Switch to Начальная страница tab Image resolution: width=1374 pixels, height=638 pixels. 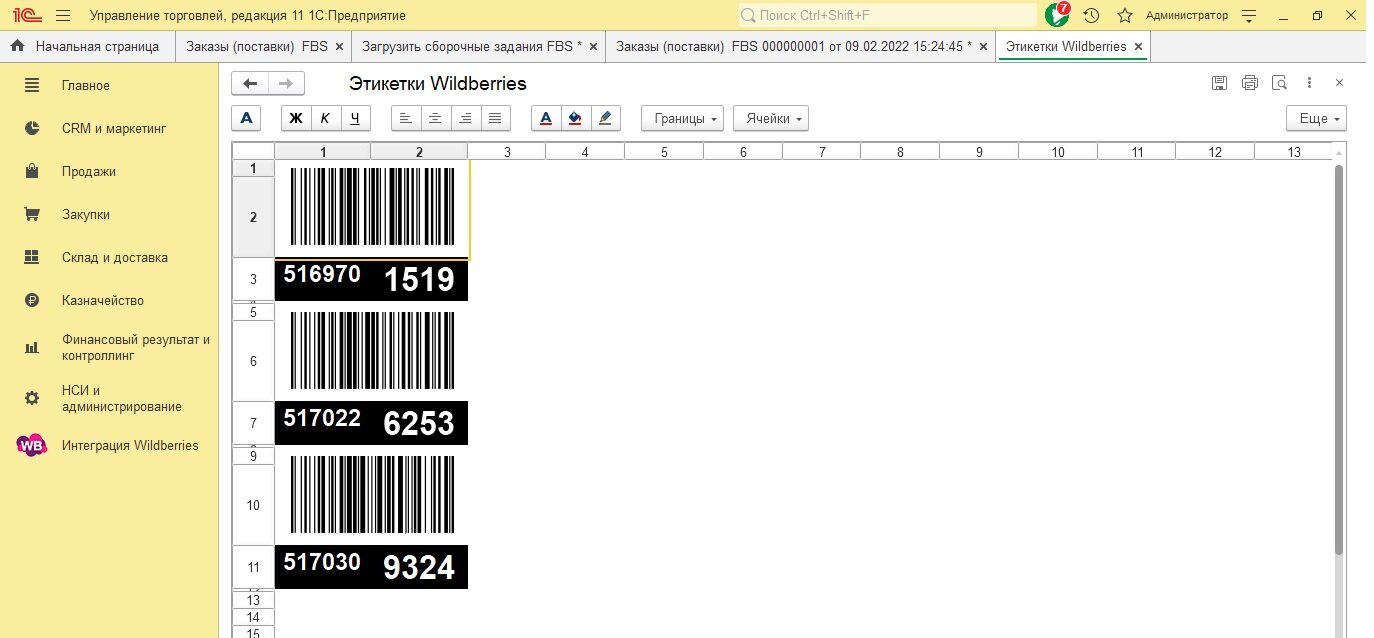[87, 46]
